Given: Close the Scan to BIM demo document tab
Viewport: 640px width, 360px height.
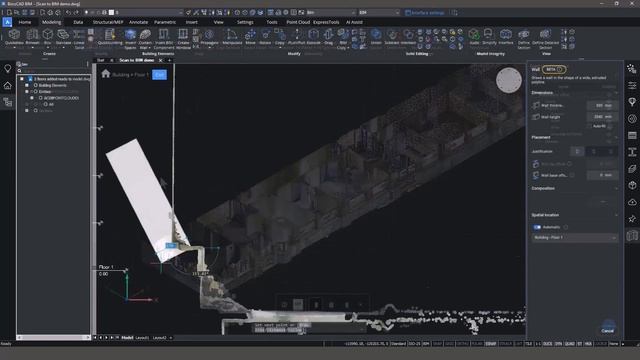Looking at the screenshot, I should click(x=160, y=60).
